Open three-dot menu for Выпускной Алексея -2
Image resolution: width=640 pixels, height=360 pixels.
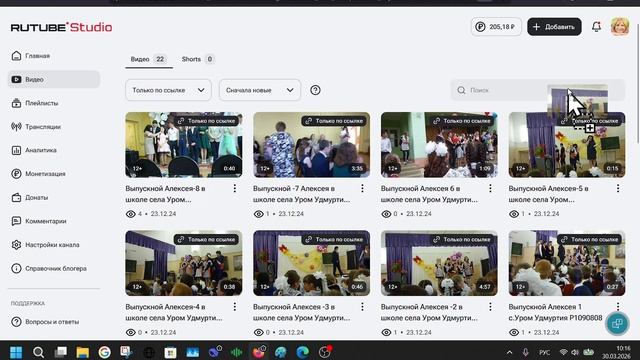tap(490, 307)
